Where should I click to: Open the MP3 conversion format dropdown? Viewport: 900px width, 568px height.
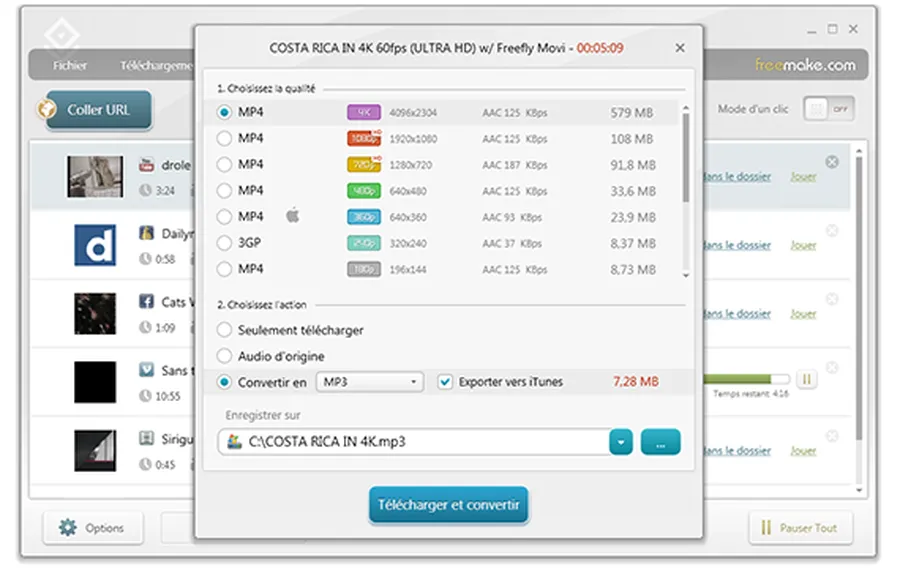370,382
